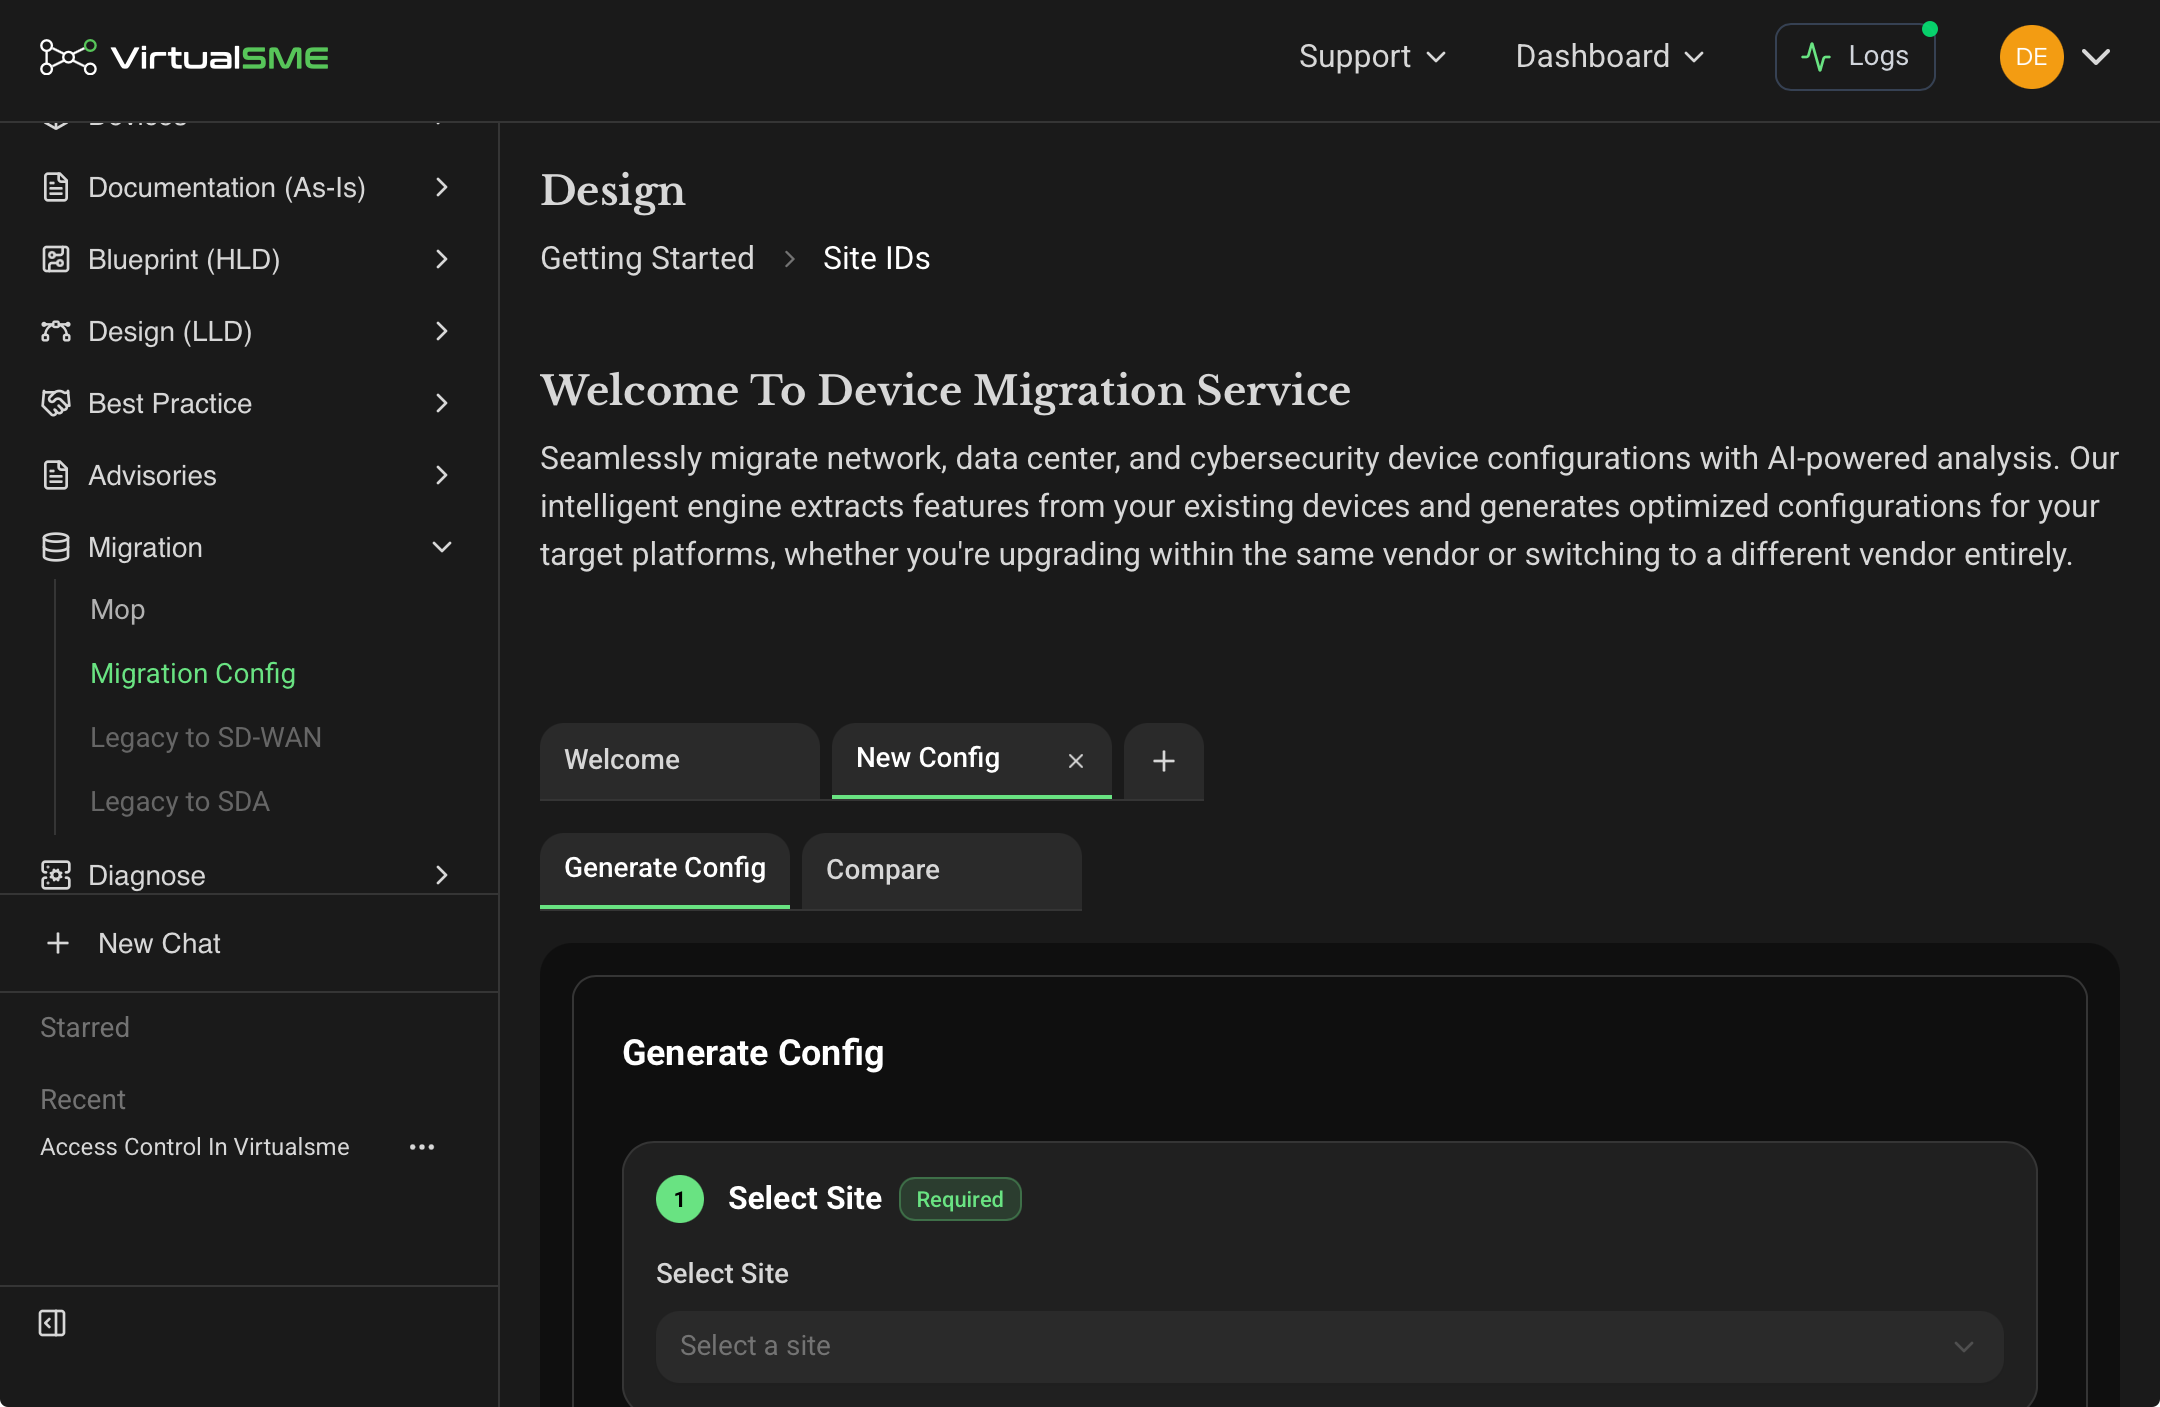Open the Select a site dropdown

tap(1329, 1346)
